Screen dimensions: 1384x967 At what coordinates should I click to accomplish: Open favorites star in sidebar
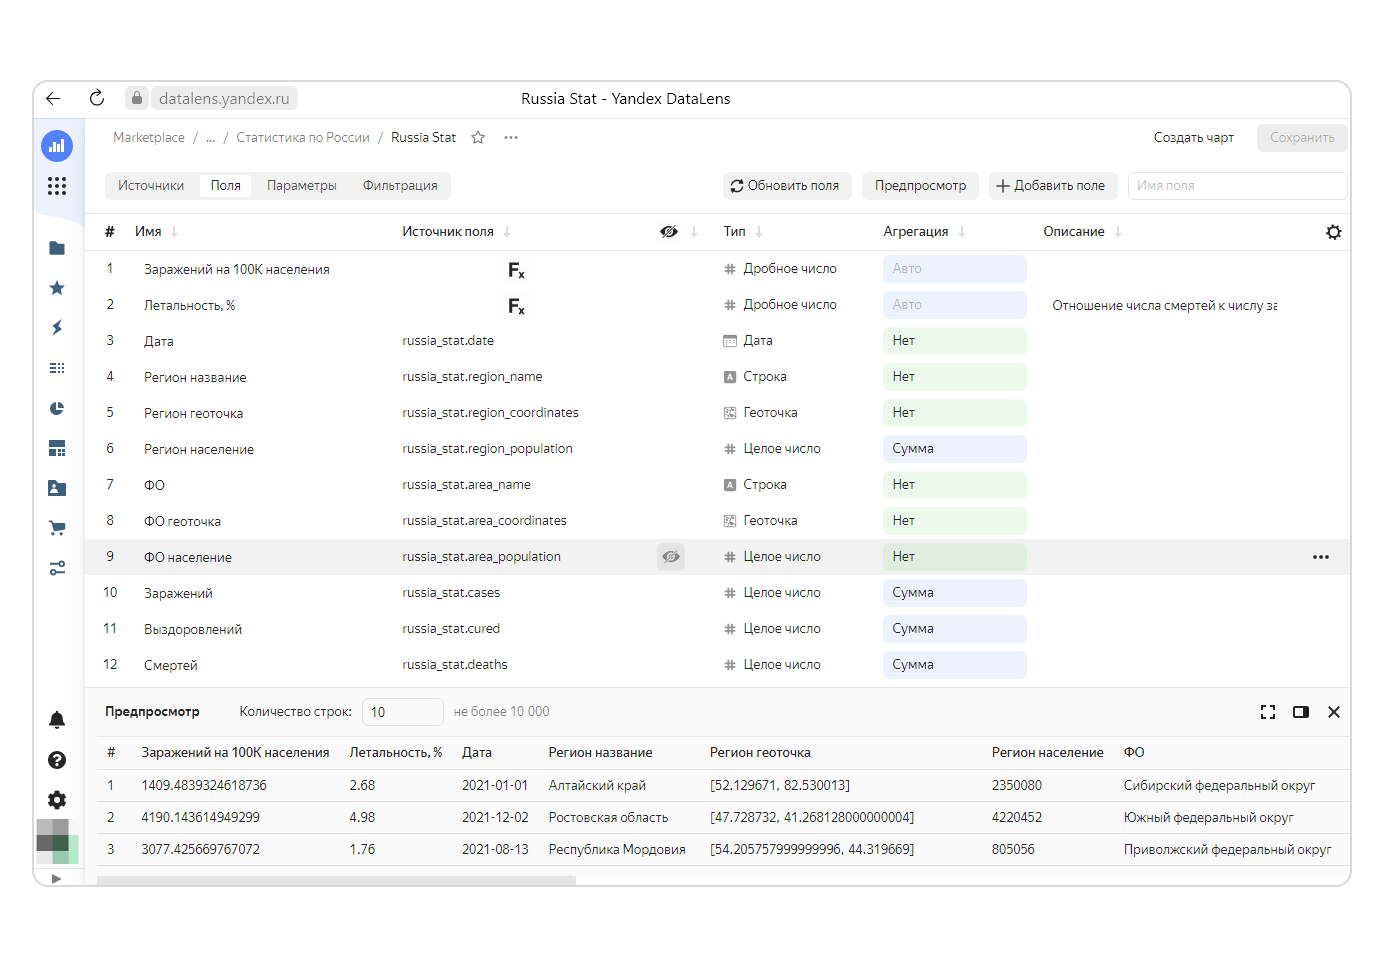(x=57, y=288)
